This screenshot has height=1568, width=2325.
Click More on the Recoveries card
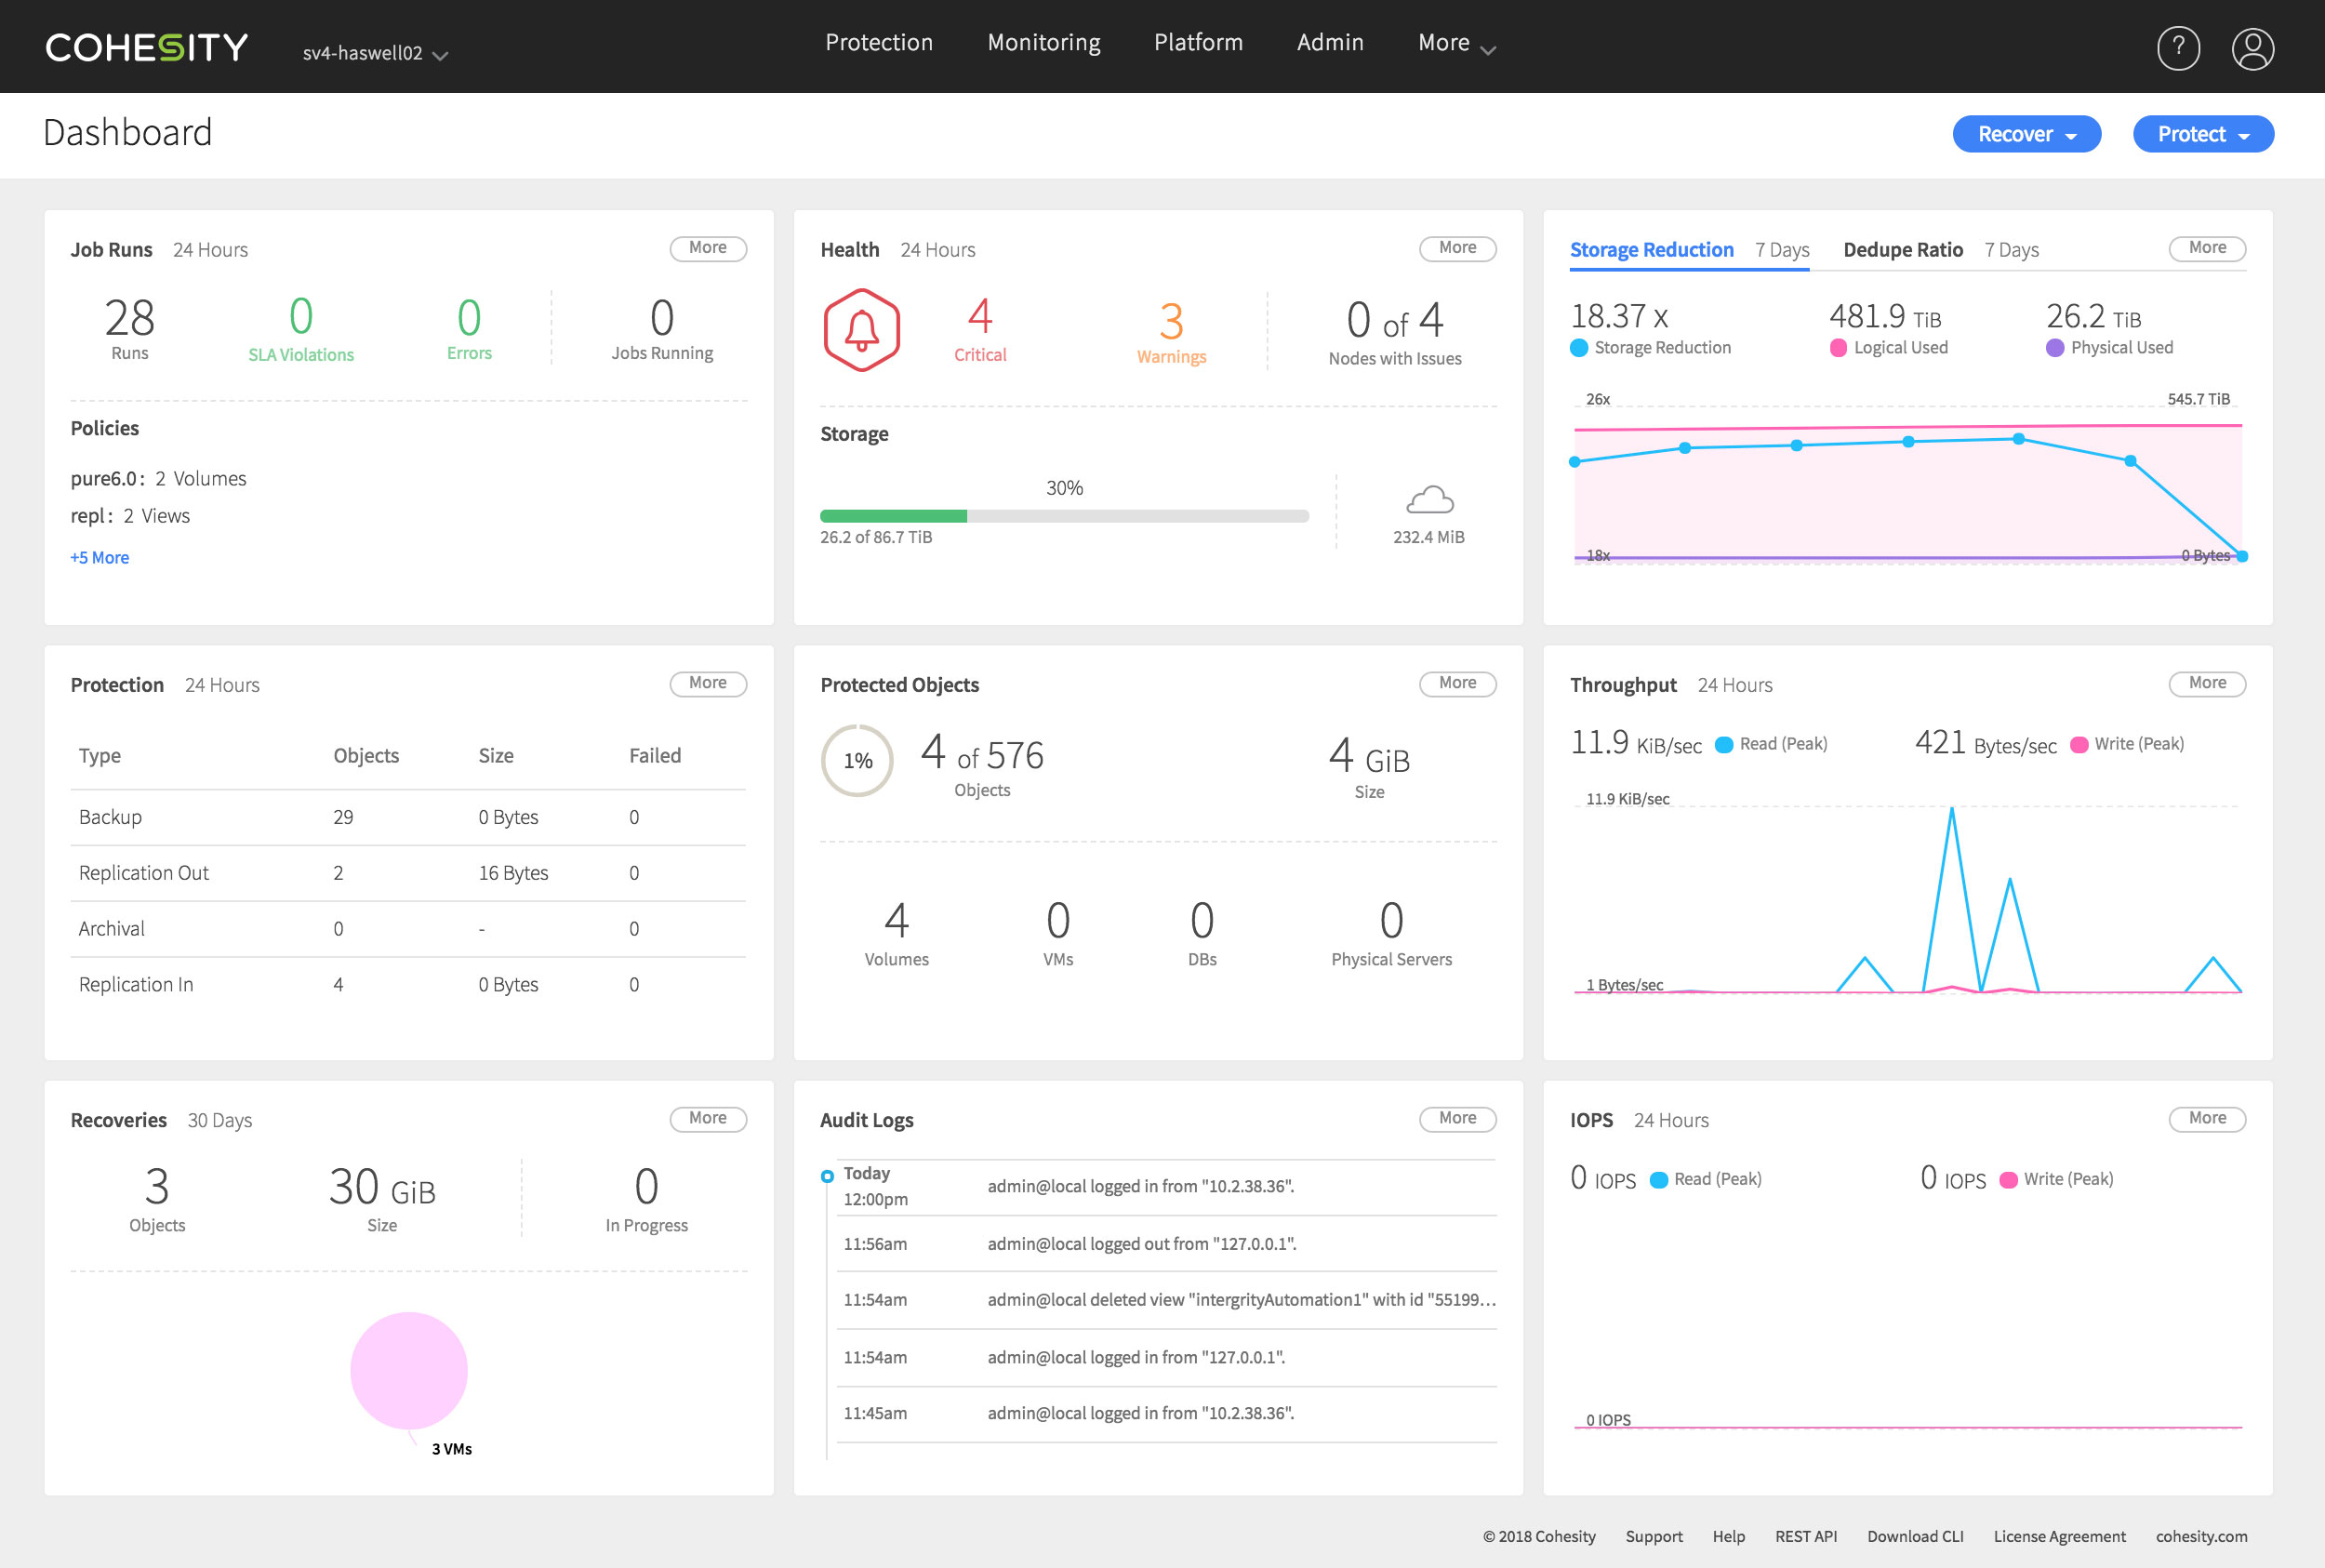coord(708,1118)
